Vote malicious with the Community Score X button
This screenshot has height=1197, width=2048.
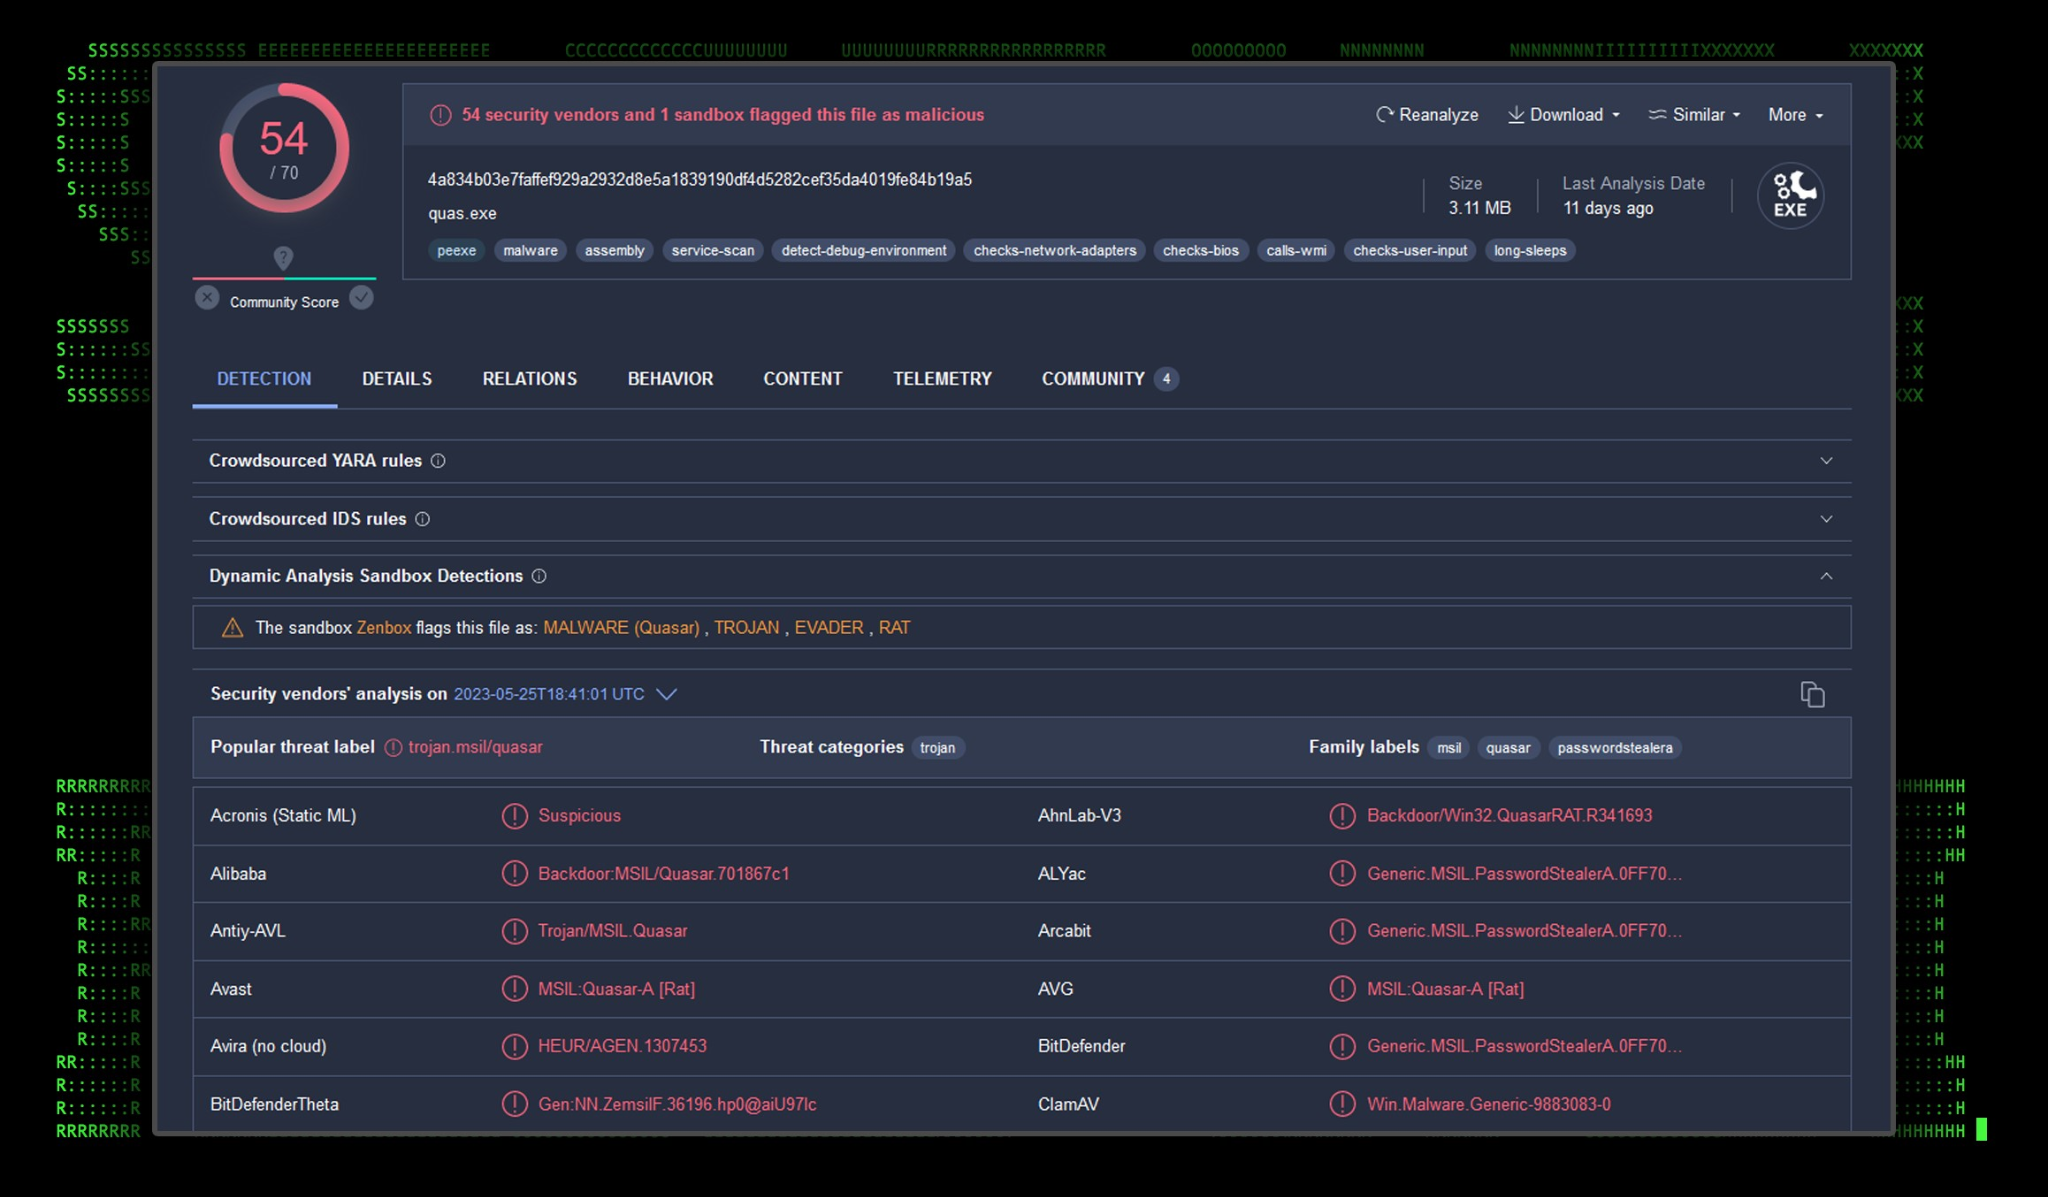coord(207,298)
